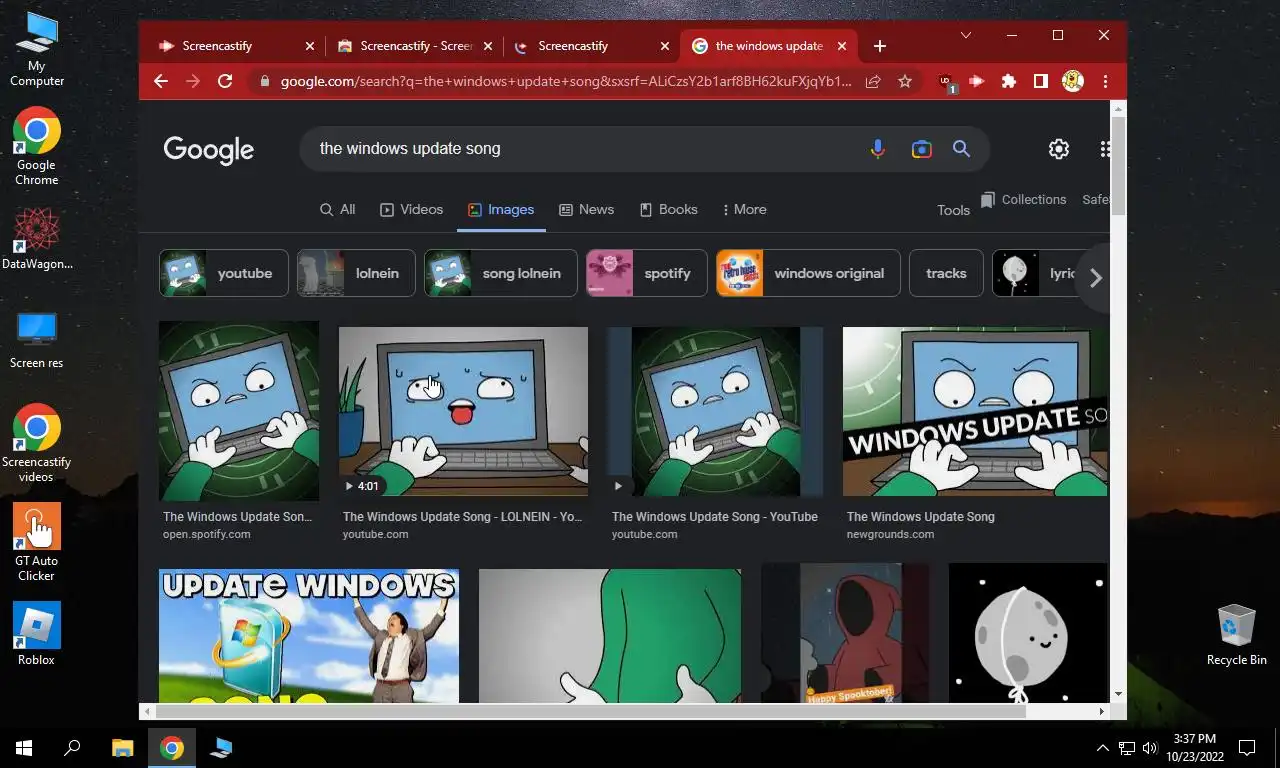Show more suggestion chips with arrow
The width and height of the screenshot is (1280, 768).
(x=1095, y=278)
